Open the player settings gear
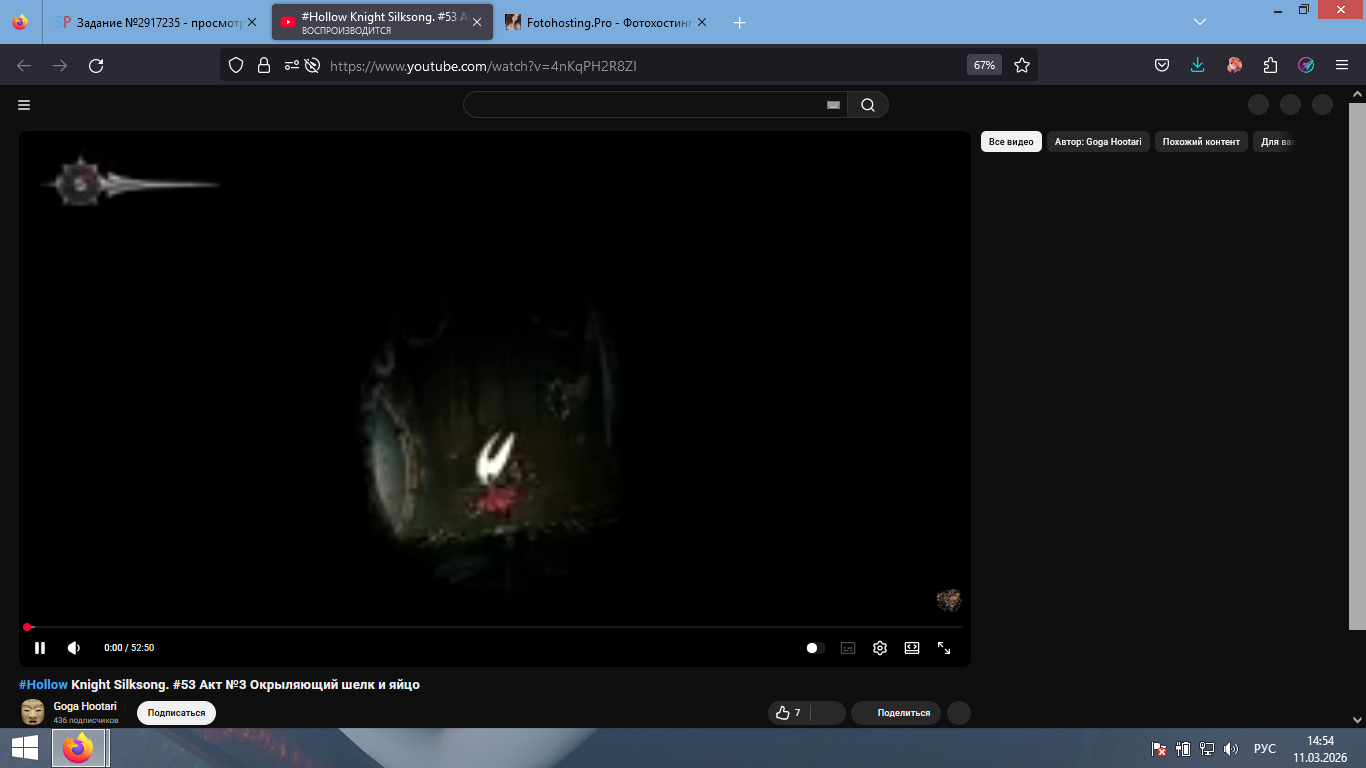Screen dimensions: 1366x768 pos(880,648)
